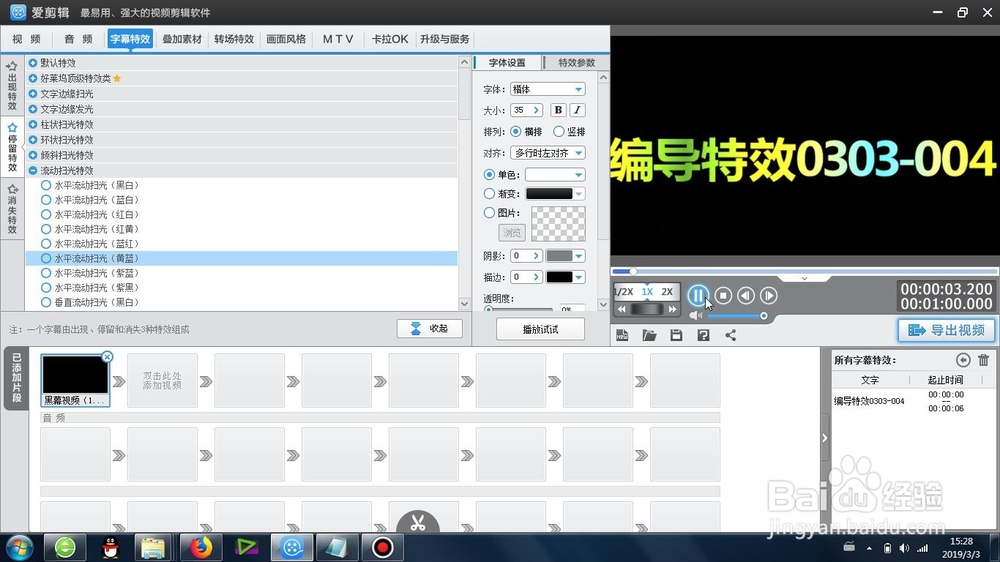Open Firefox from the taskbar
The height and width of the screenshot is (562, 1000).
200,547
